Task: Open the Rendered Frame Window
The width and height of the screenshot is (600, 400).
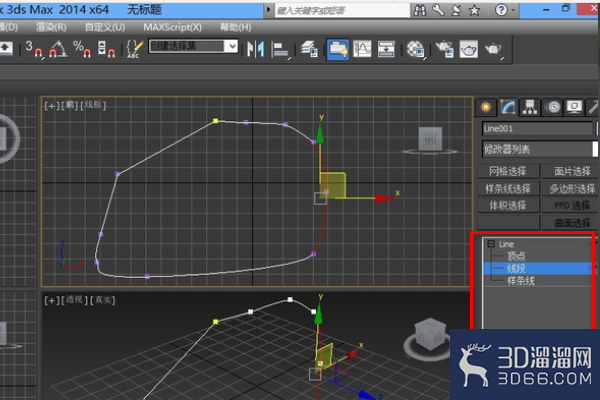Action: coord(468,49)
